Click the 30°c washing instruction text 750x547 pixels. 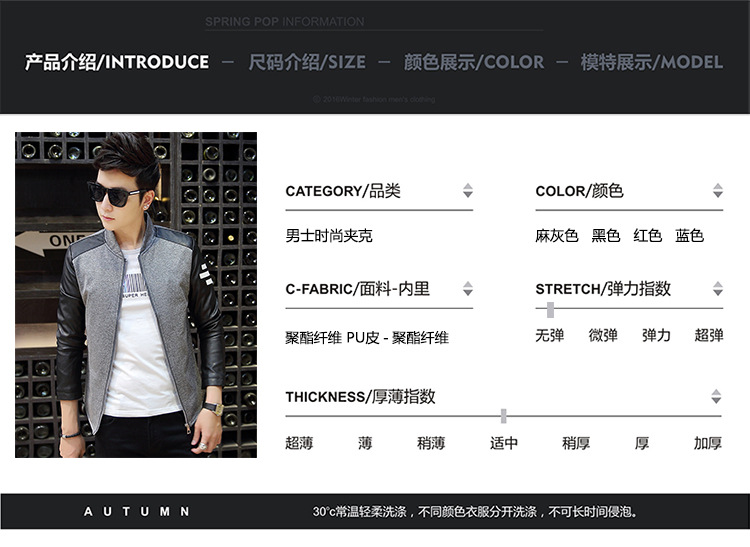(475, 512)
